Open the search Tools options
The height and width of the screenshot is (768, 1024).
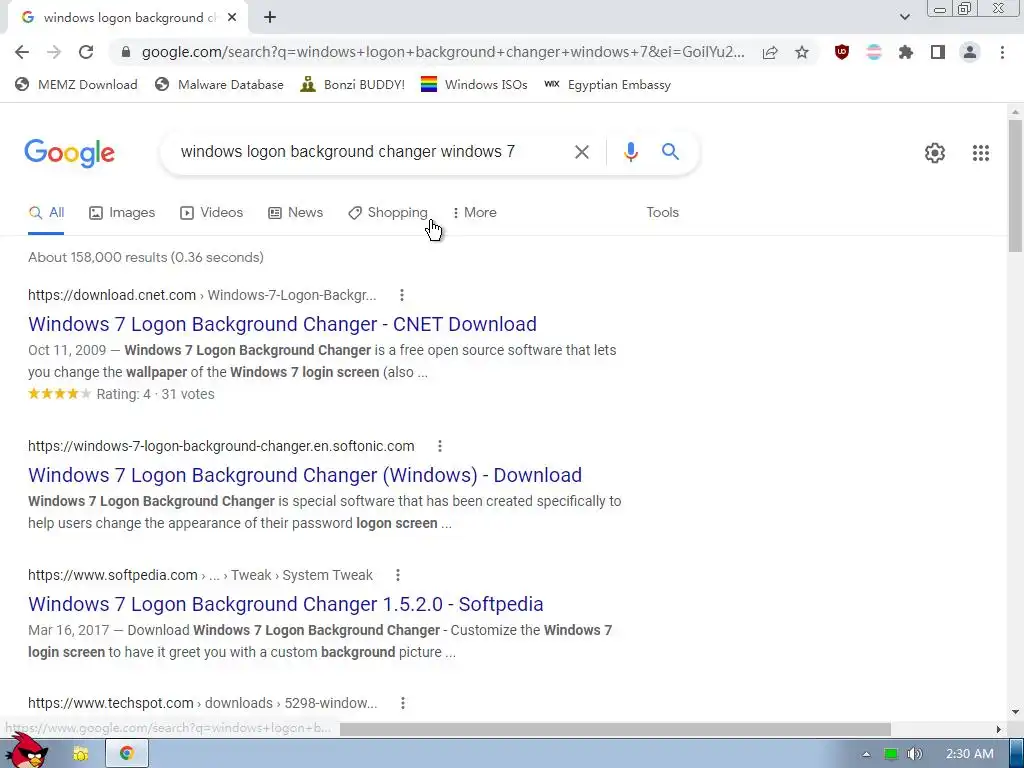click(662, 212)
